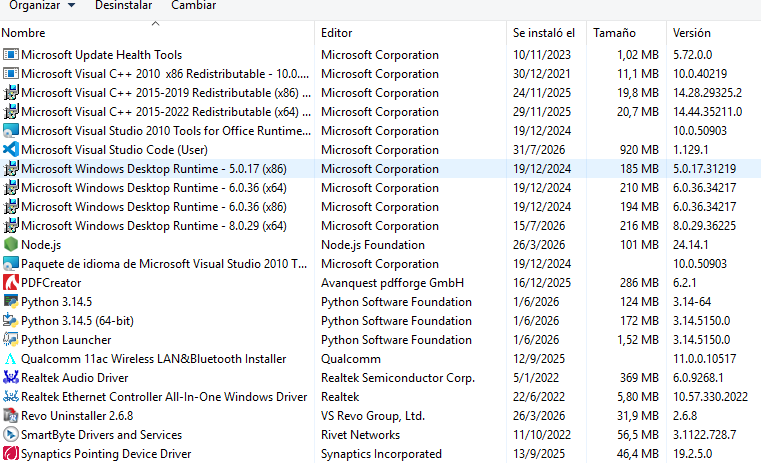Click the version number 14.44.35211.0

click(x=707, y=111)
